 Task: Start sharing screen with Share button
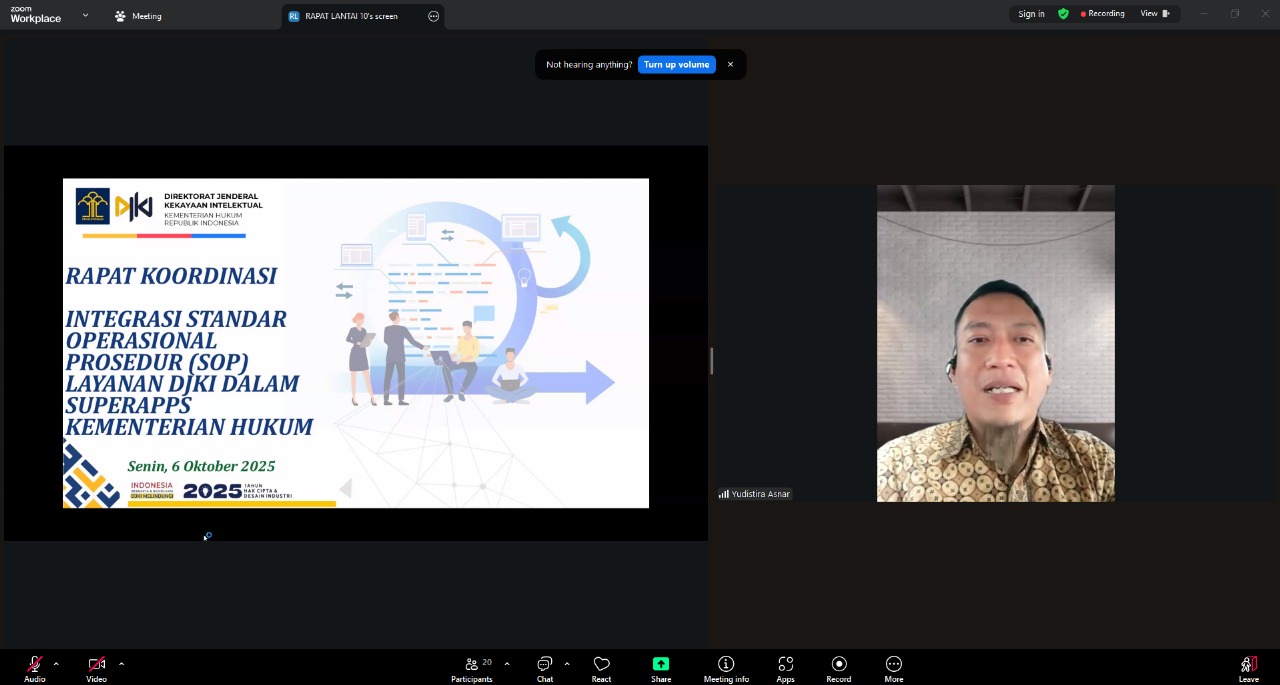point(661,668)
